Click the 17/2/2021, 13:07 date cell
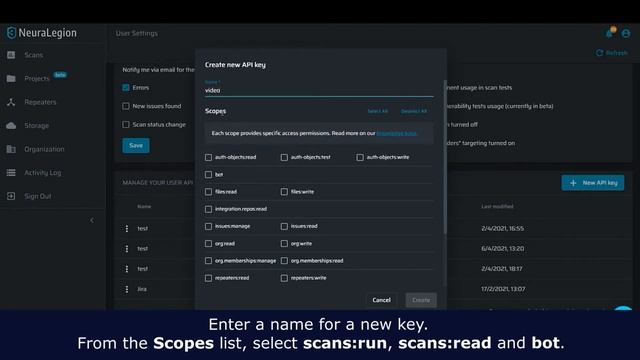The width and height of the screenshot is (640, 360). [503, 289]
